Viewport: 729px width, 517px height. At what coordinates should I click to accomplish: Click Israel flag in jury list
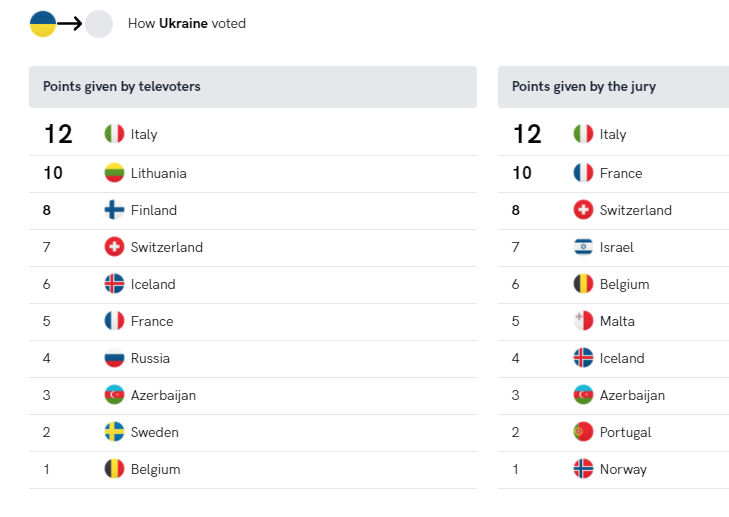point(583,247)
